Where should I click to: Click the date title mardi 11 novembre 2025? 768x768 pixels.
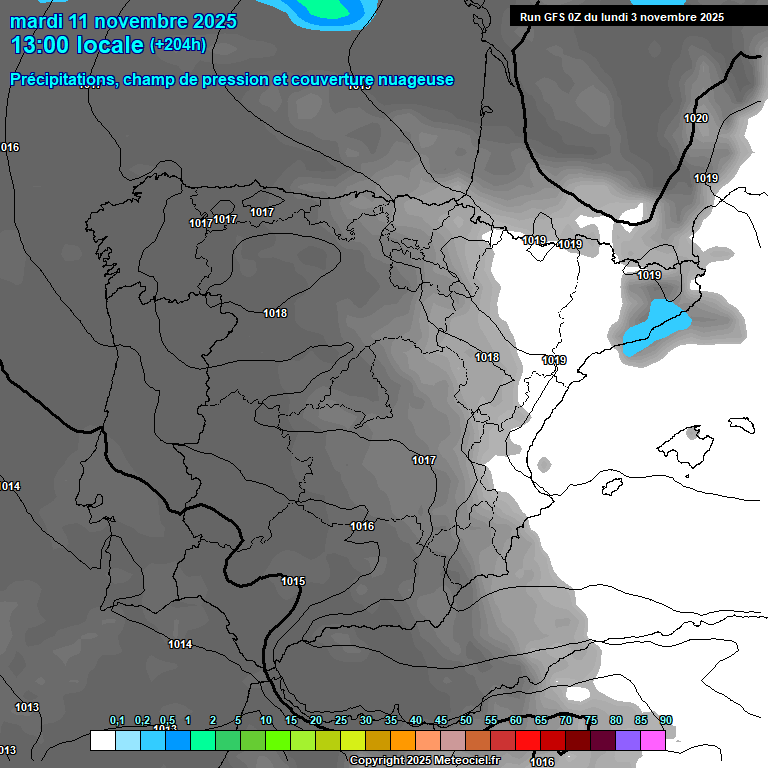point(123,21)
